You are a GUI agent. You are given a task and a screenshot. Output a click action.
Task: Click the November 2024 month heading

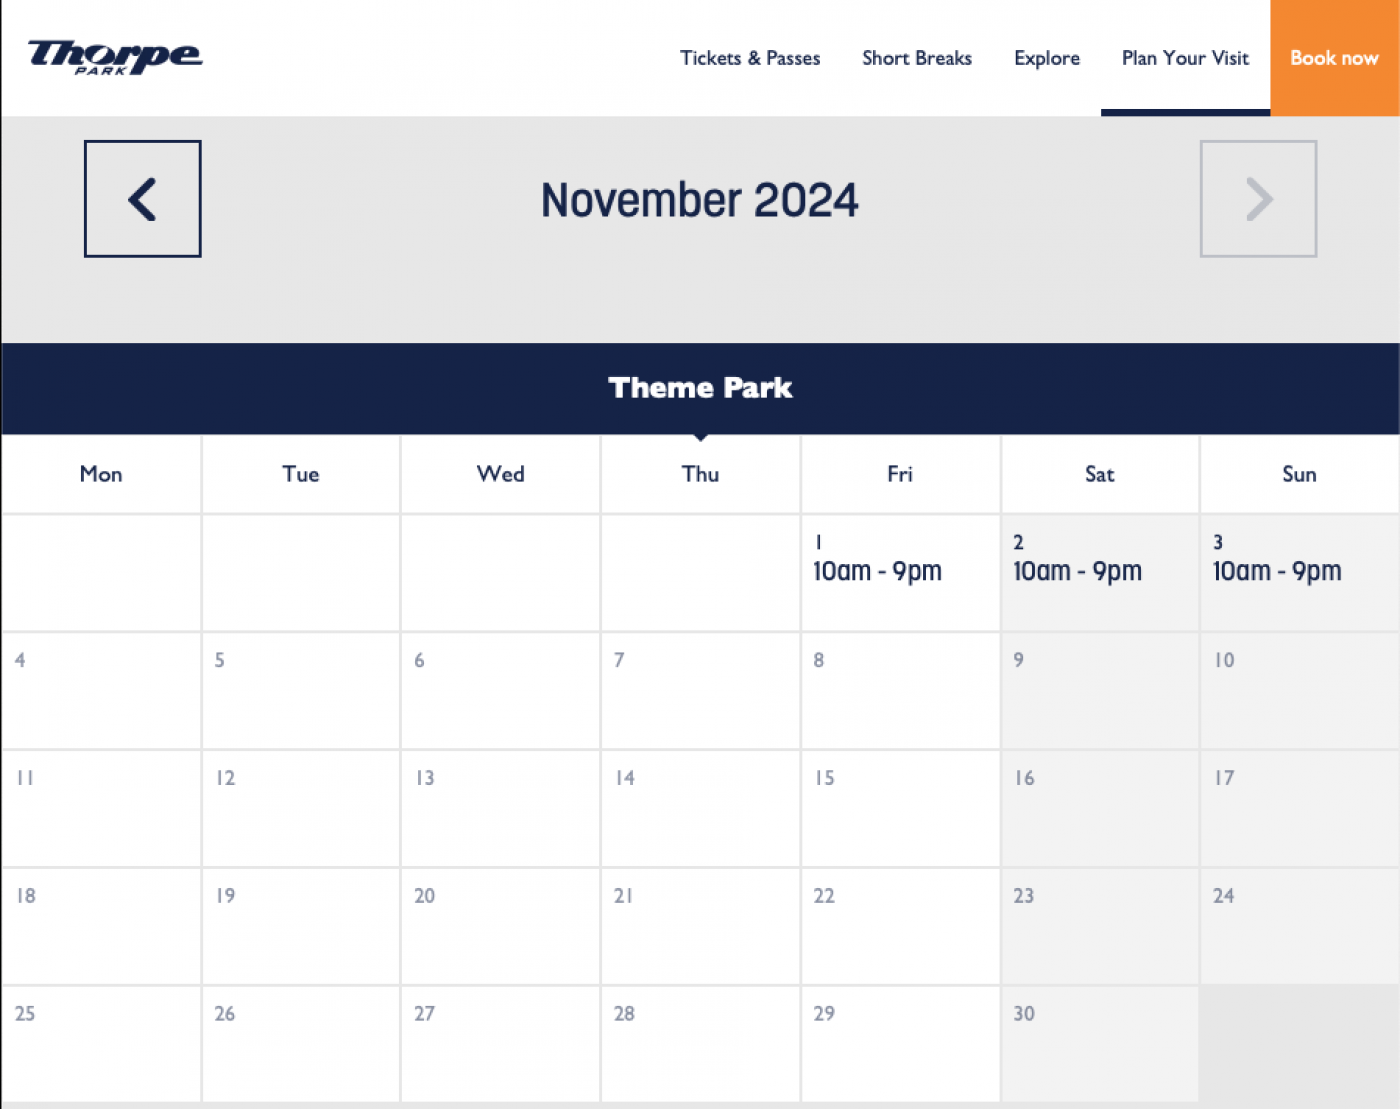(700, 200)
